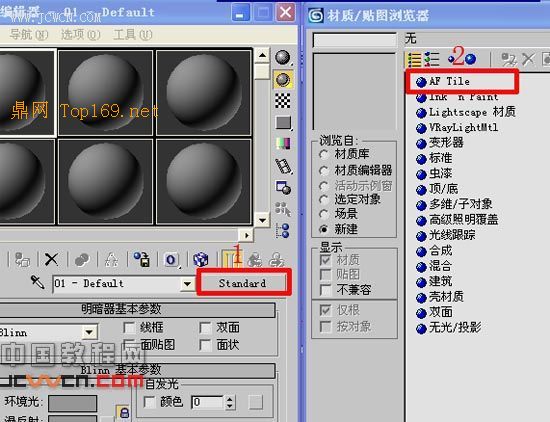Click the Reset Map X icon
This screenshot has height=422, width=550.
tap(51, 260)
